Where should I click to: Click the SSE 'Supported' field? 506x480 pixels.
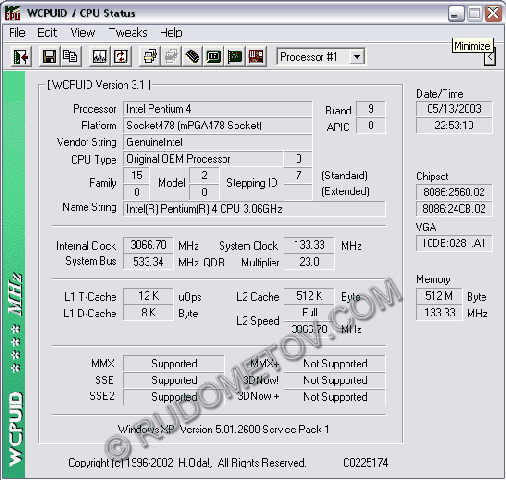pyautogui.click(x=174, y=380)
